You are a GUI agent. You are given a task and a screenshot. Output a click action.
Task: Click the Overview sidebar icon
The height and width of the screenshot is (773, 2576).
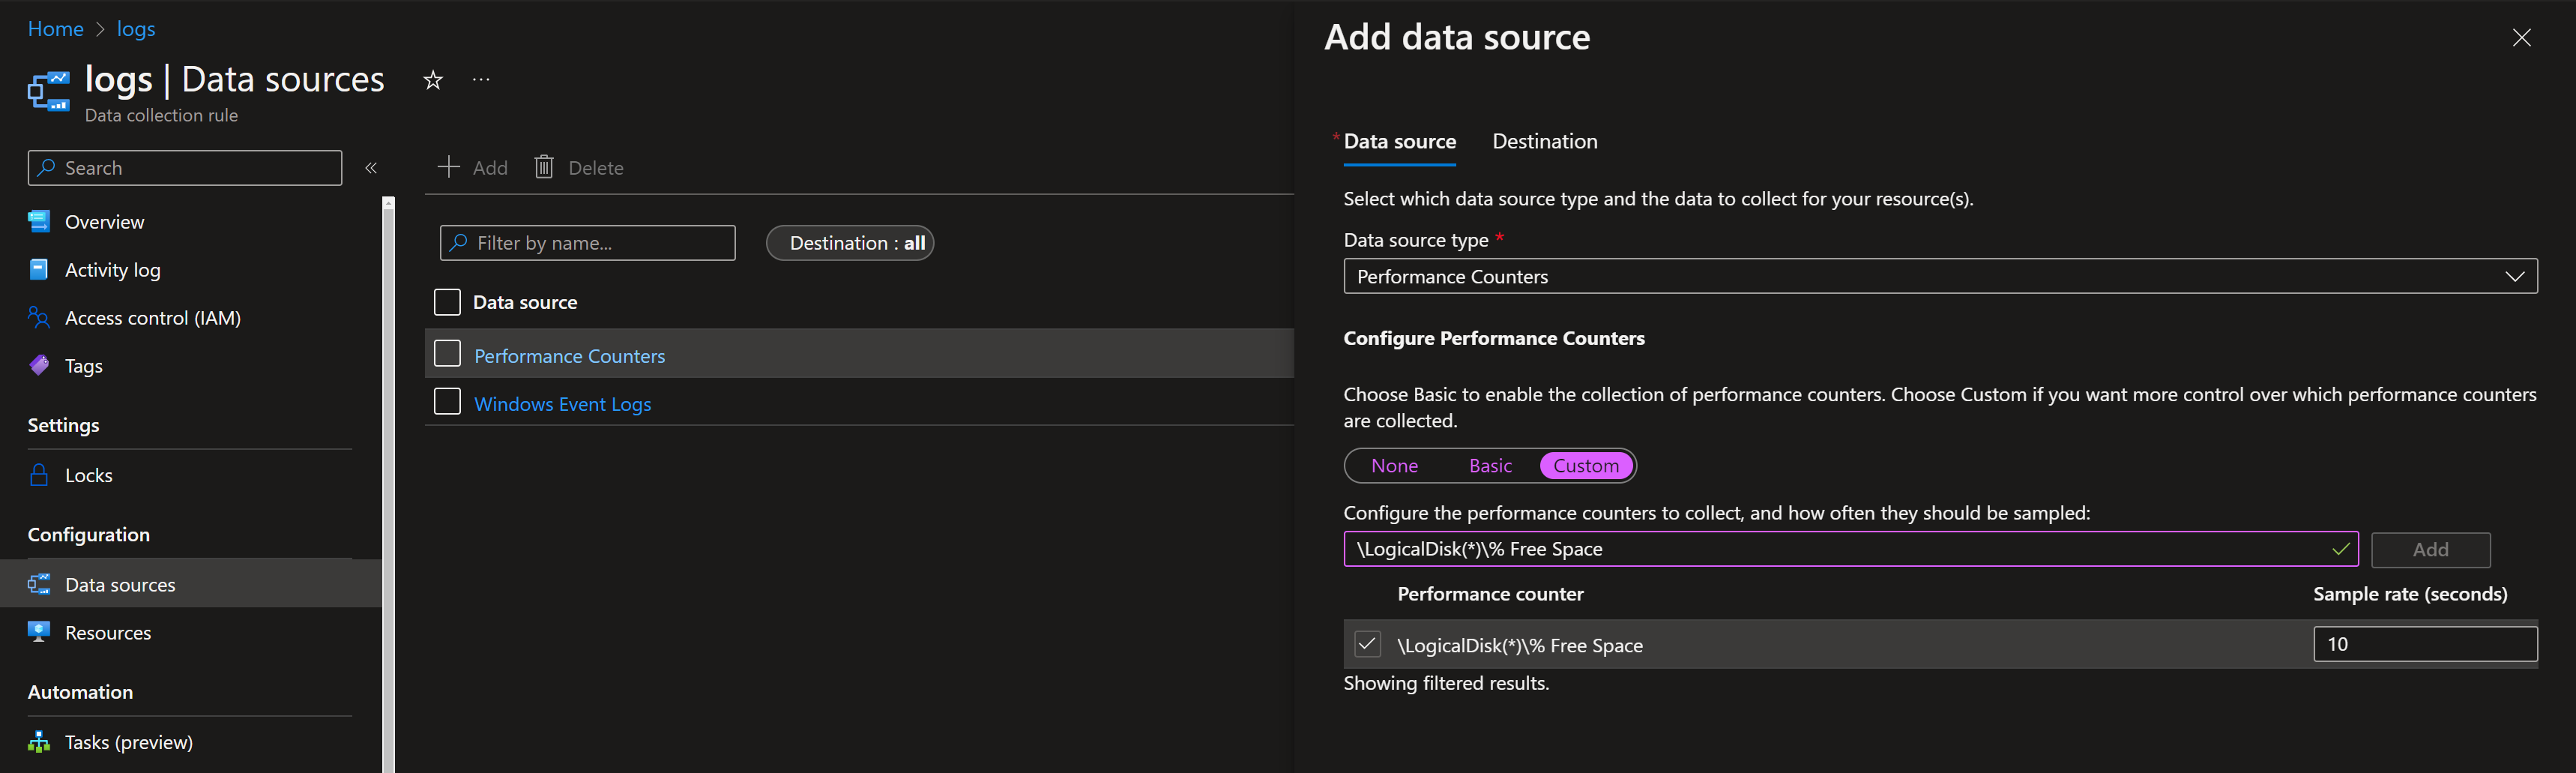(x=39, y=222)
